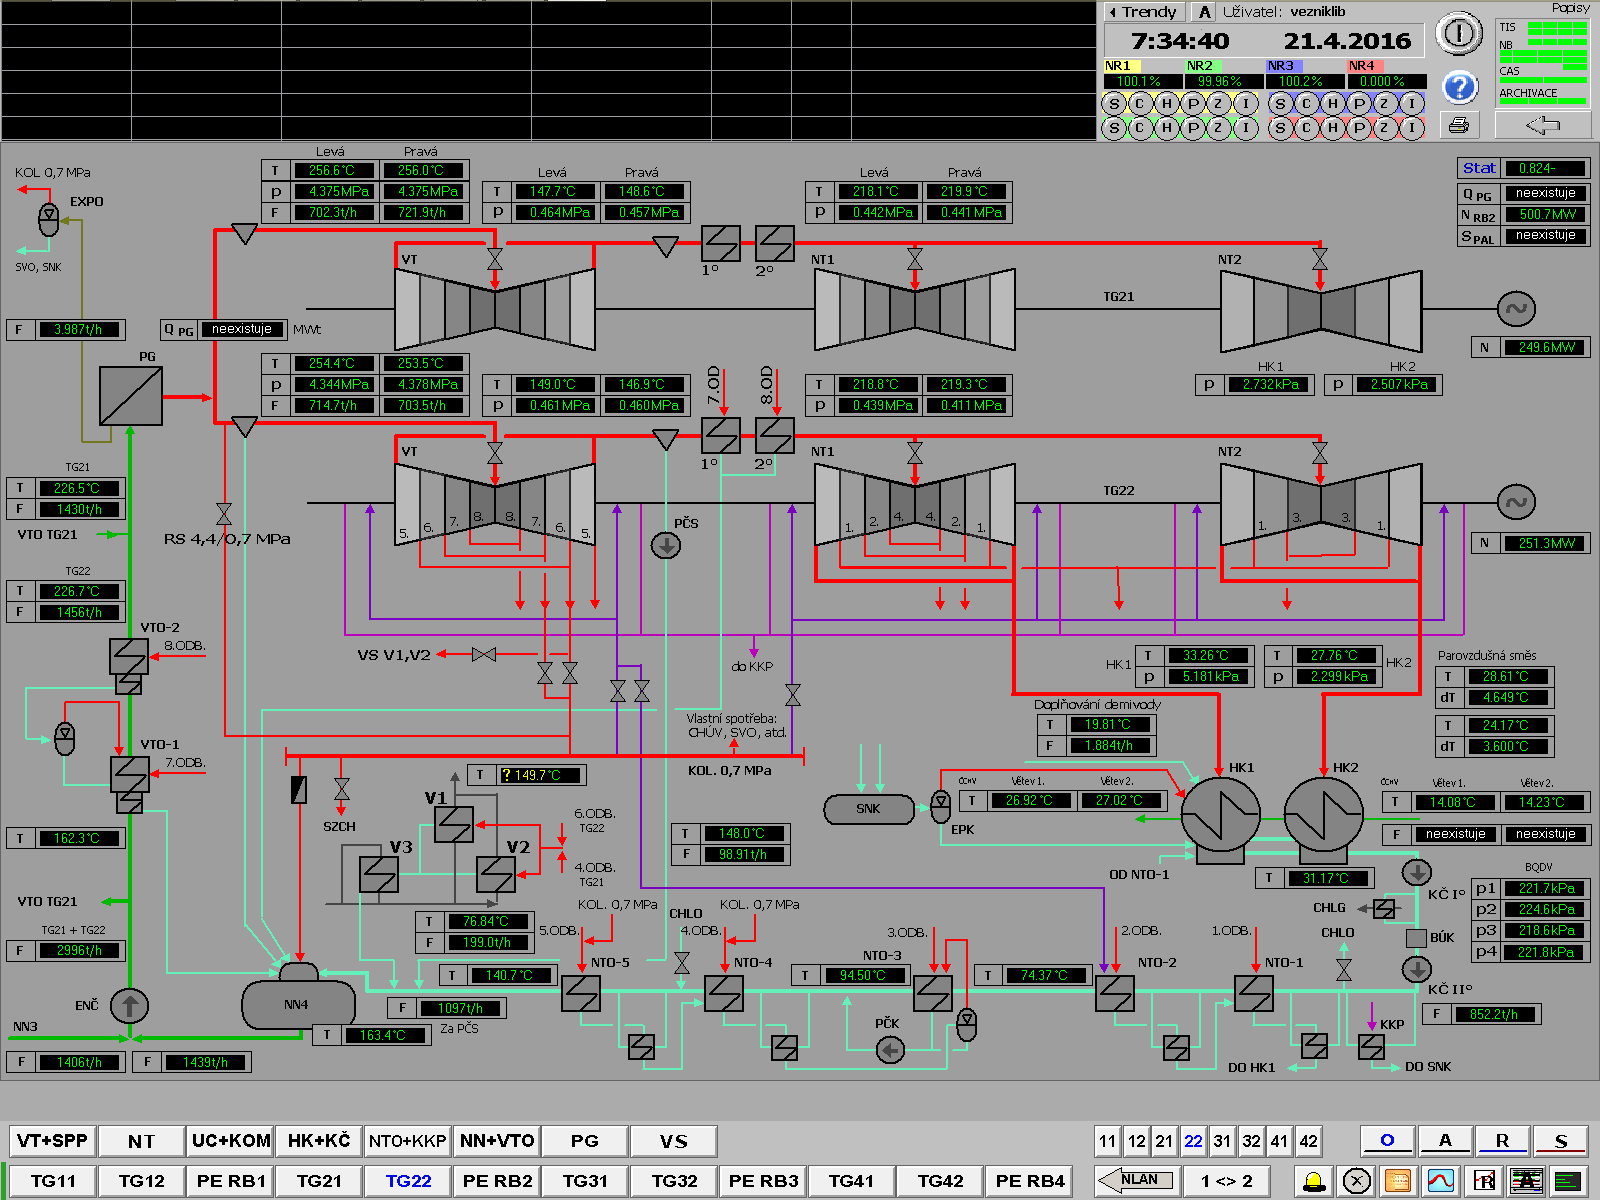
Task: Select the PČS pump symbol
Action: tap(666, 545)
